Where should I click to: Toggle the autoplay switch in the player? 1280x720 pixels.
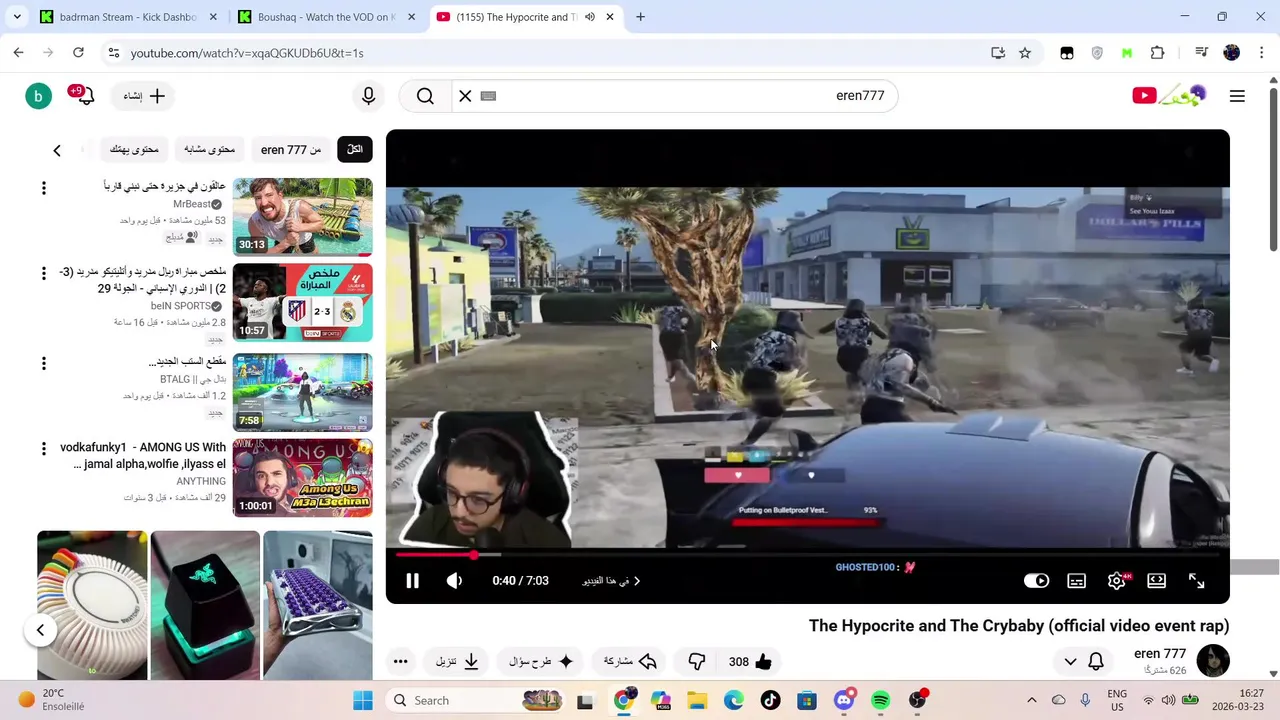click(1036, 581)
